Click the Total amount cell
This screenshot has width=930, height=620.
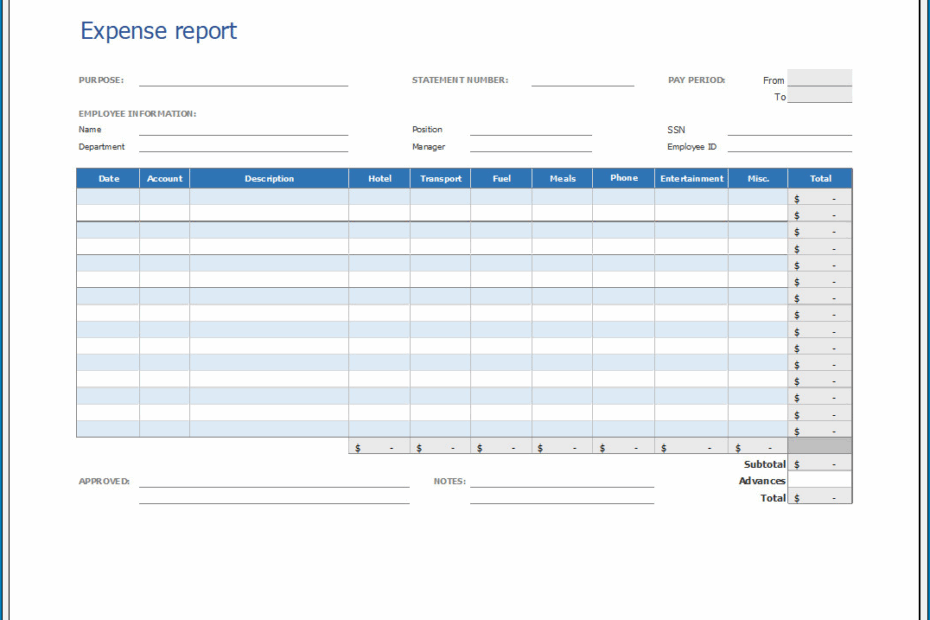point(818,498)
